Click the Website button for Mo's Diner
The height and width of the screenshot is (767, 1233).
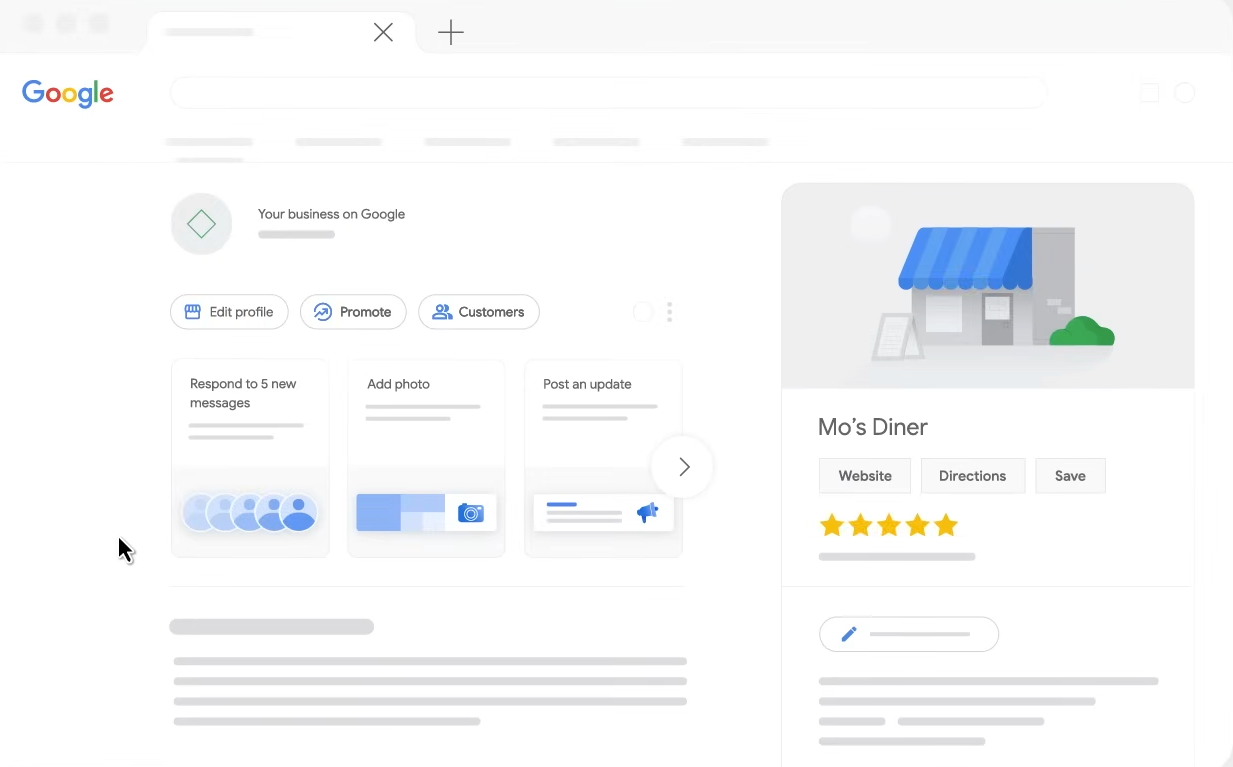865,476
